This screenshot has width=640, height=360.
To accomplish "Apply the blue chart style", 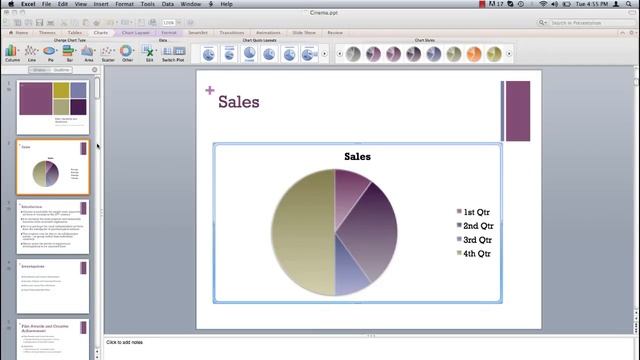I will (433, 54).
